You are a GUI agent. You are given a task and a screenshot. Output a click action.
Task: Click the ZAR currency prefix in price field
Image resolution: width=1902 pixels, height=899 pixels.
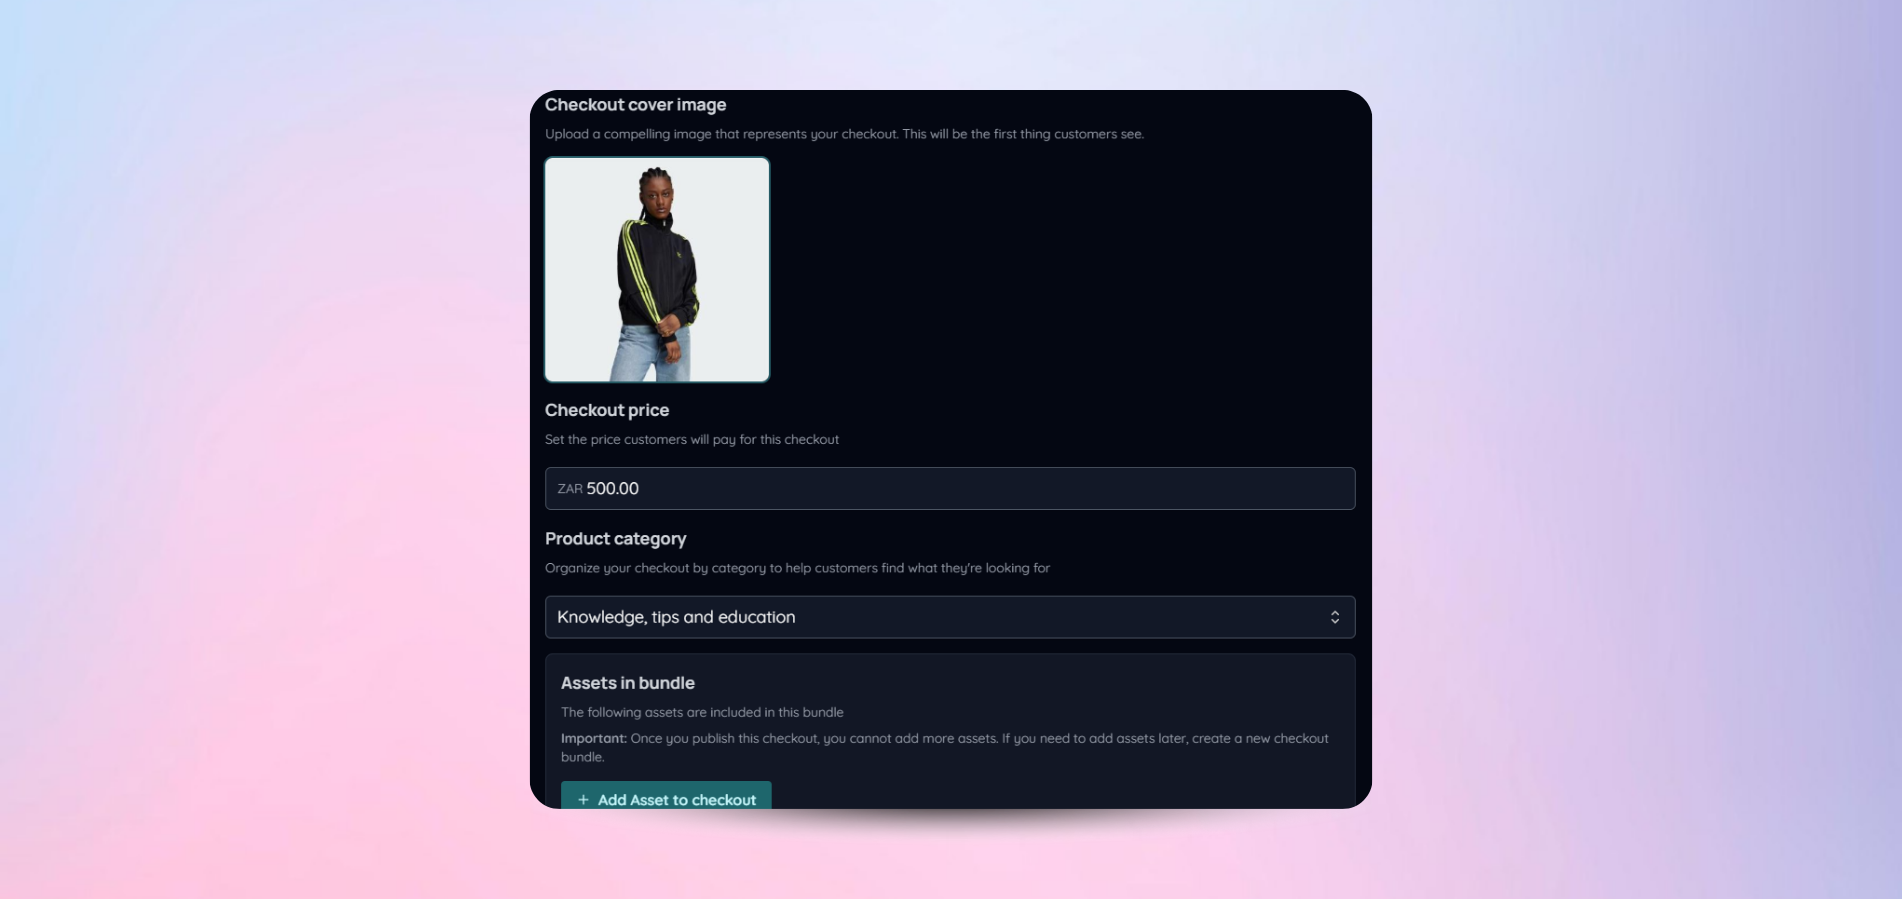pyautogui.click(x=570, y=489)
